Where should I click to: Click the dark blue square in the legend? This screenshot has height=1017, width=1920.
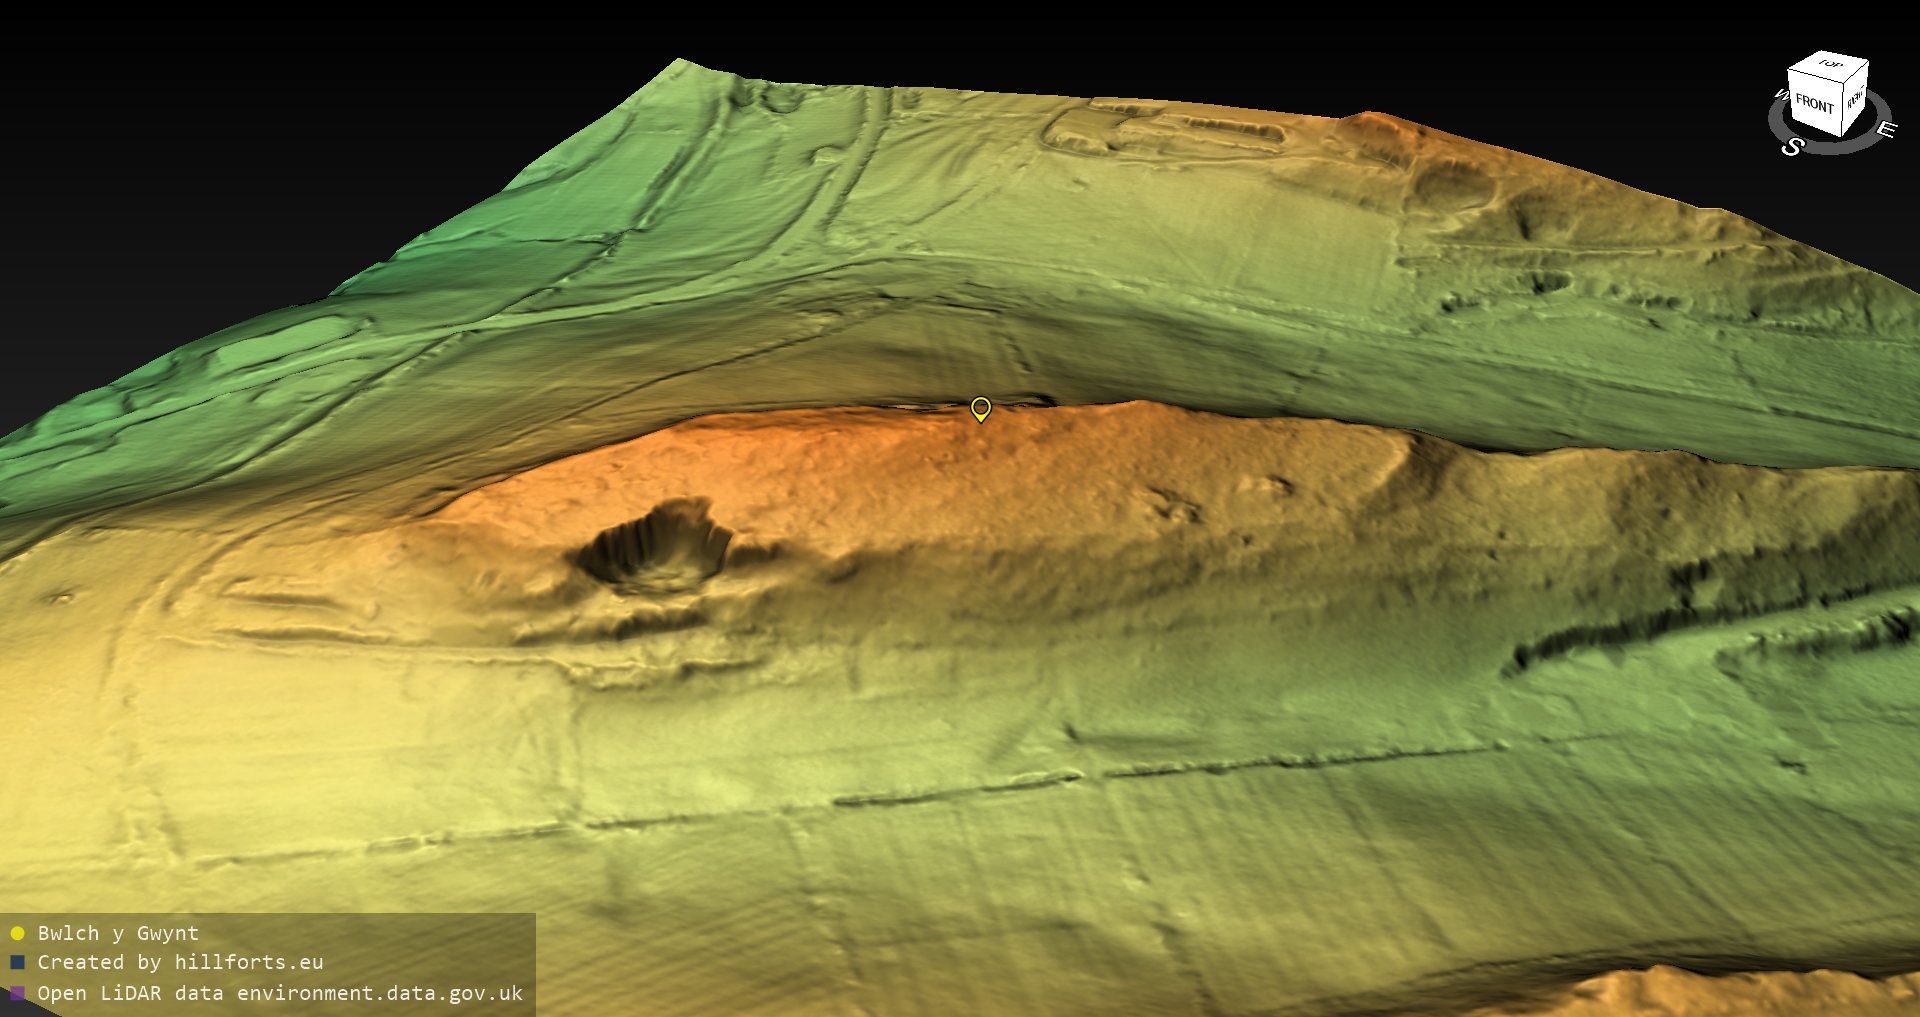[17, 962]
